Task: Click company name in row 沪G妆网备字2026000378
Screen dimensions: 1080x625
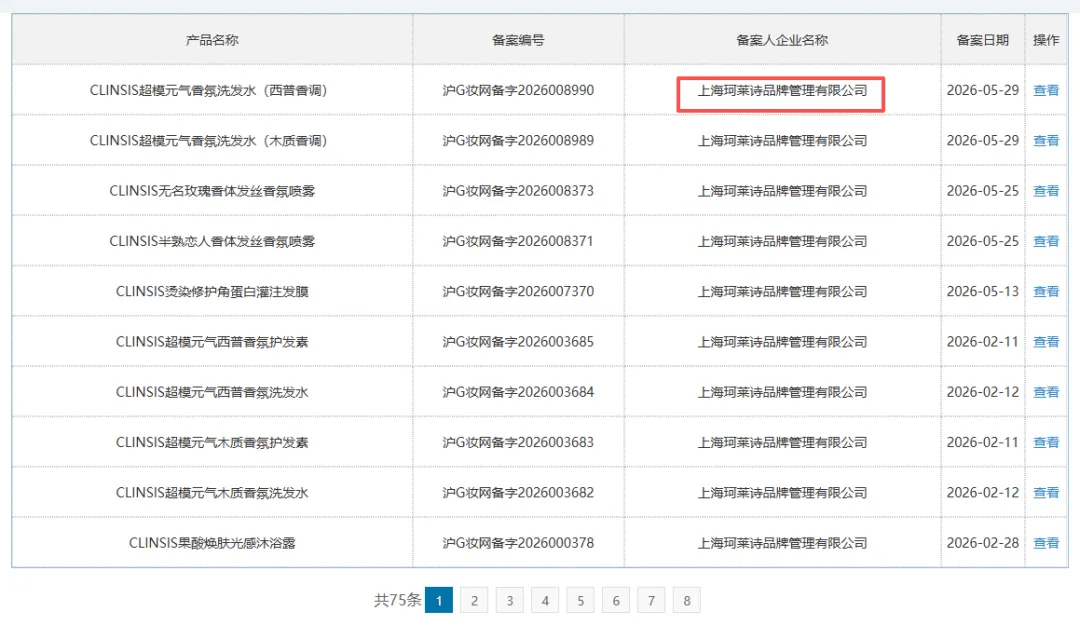Action: pos(782,543)
